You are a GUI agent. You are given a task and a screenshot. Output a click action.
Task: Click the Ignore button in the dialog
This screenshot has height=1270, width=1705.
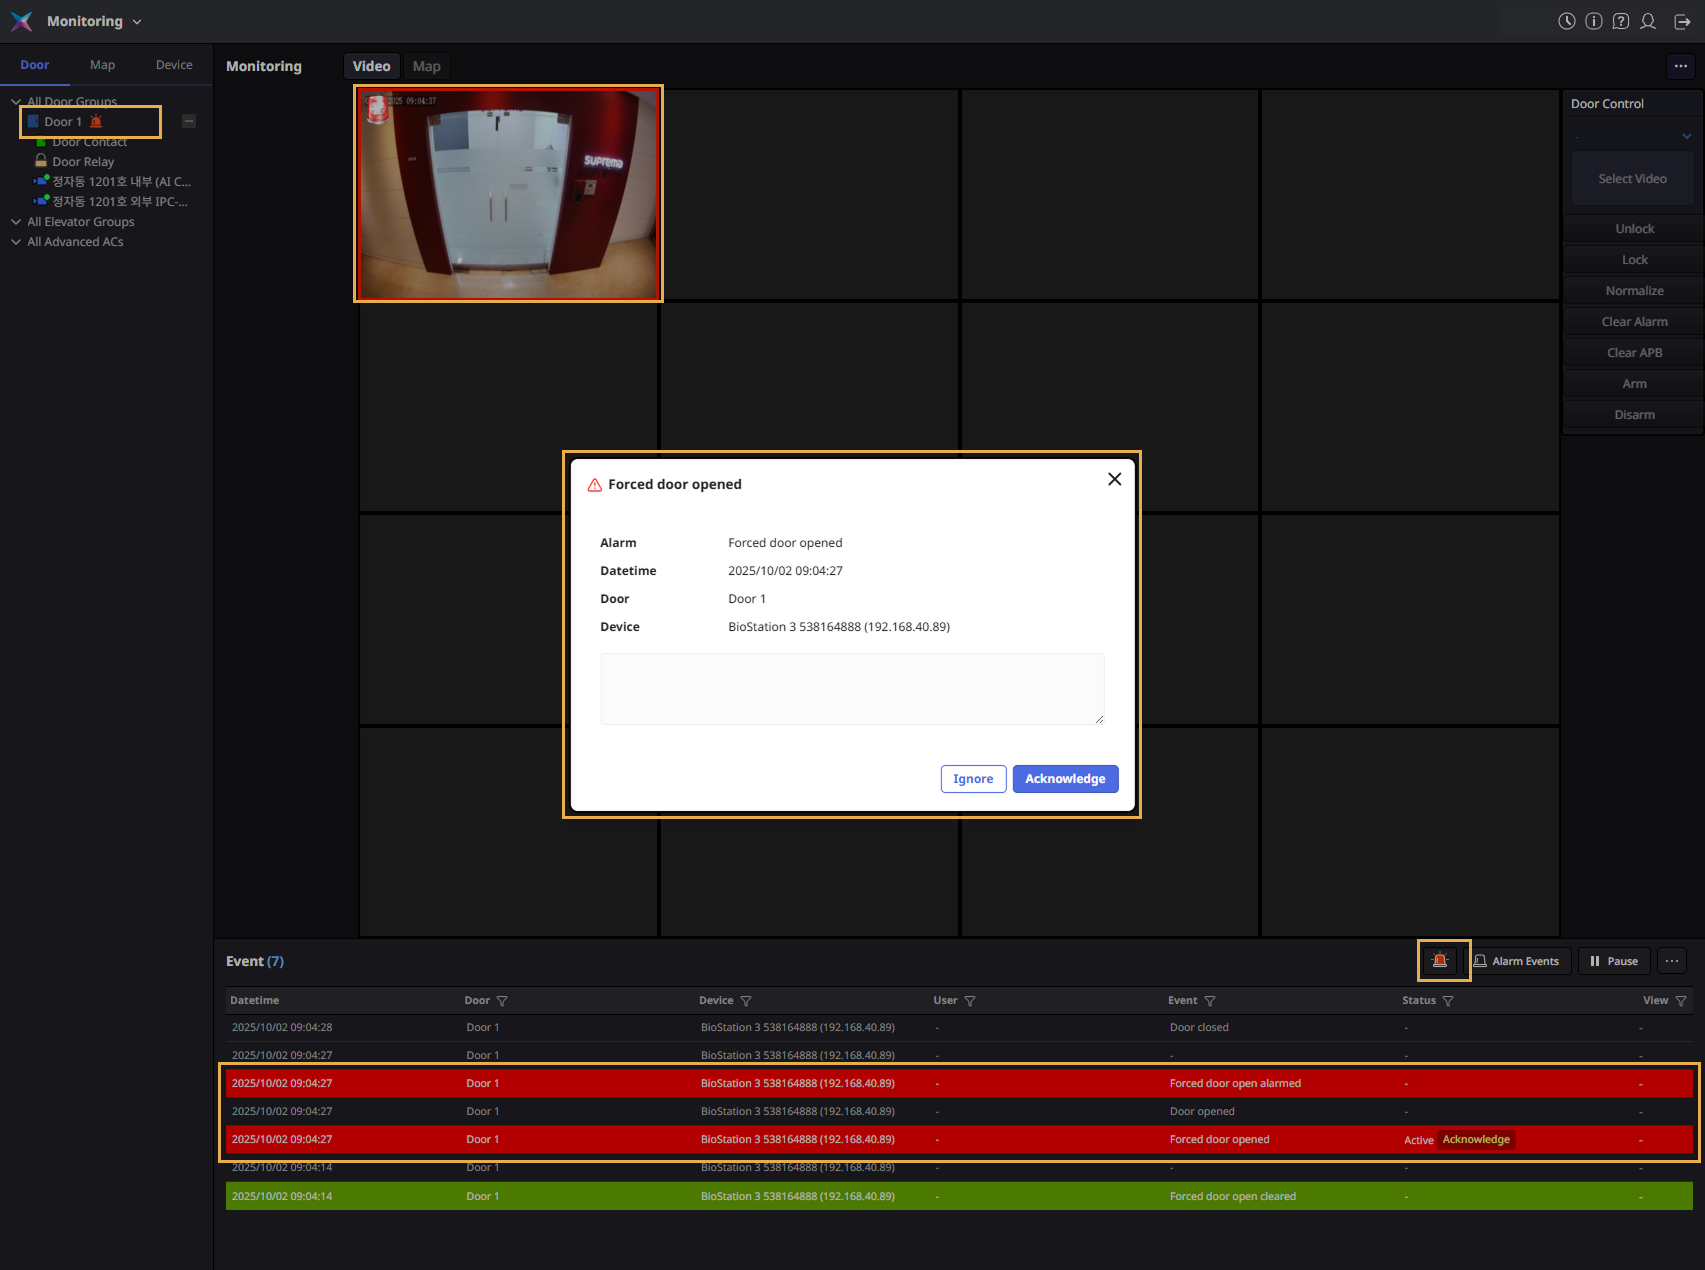973,779
